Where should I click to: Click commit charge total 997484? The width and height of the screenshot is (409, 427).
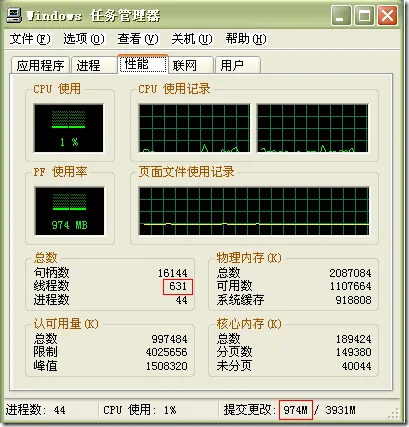[x=169, y=339]
